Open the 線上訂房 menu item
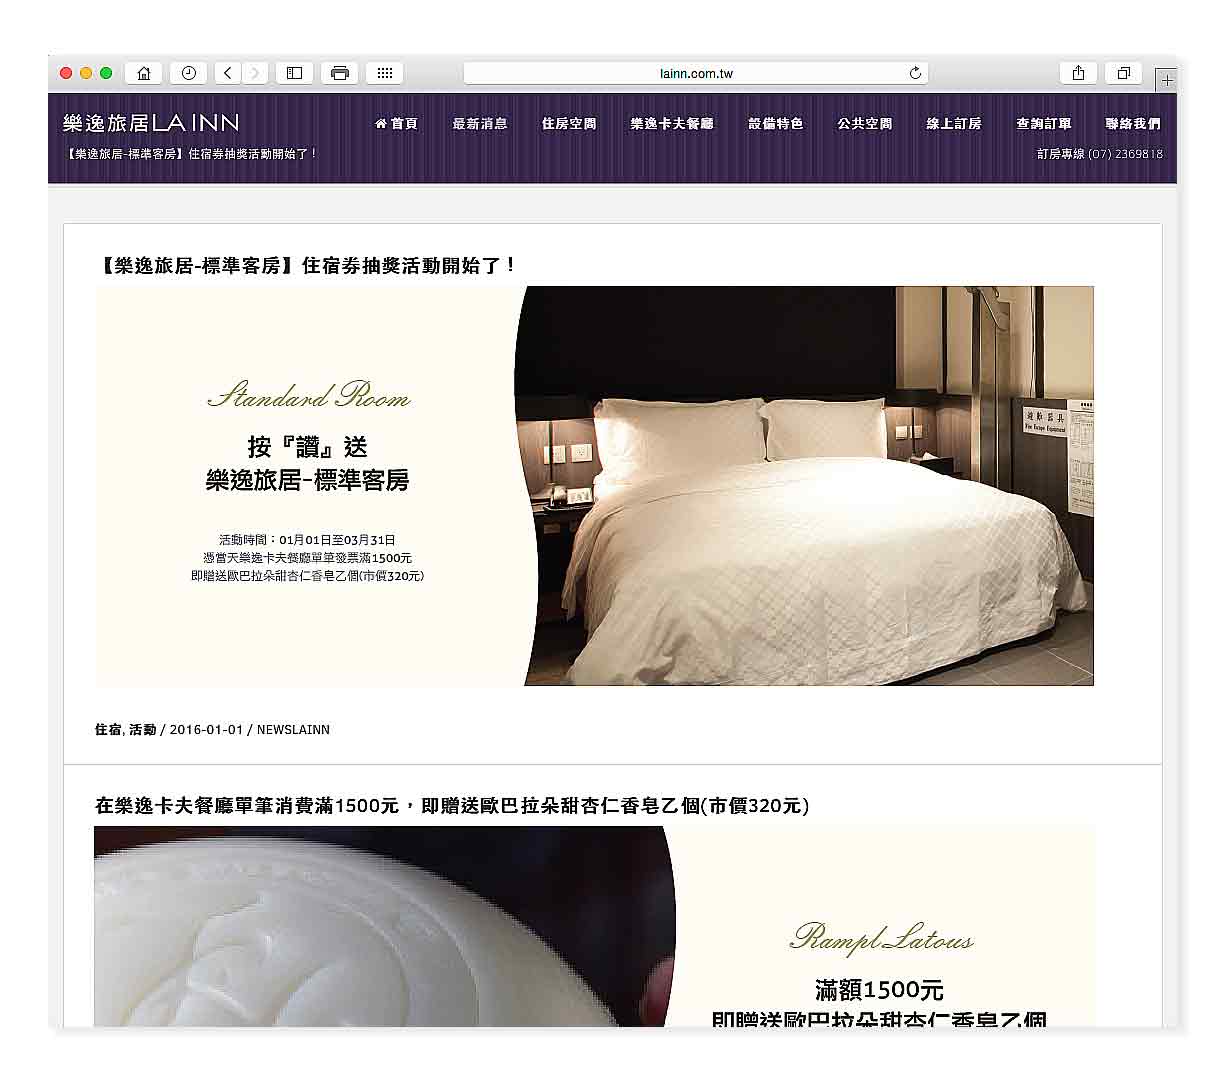Screen dimensions: 1219x1077 pyautogui.click(x=954, y=124)
